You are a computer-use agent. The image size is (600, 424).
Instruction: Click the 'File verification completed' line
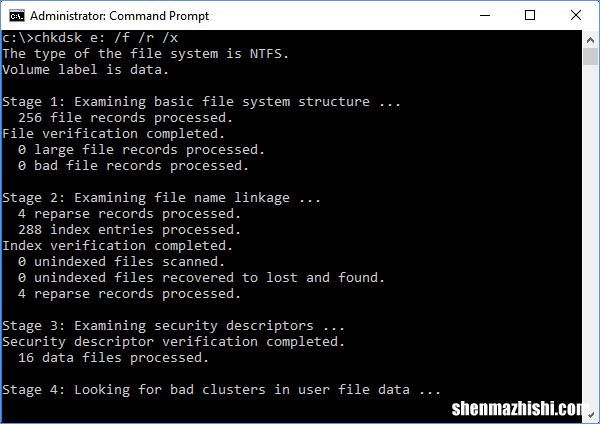114,134
